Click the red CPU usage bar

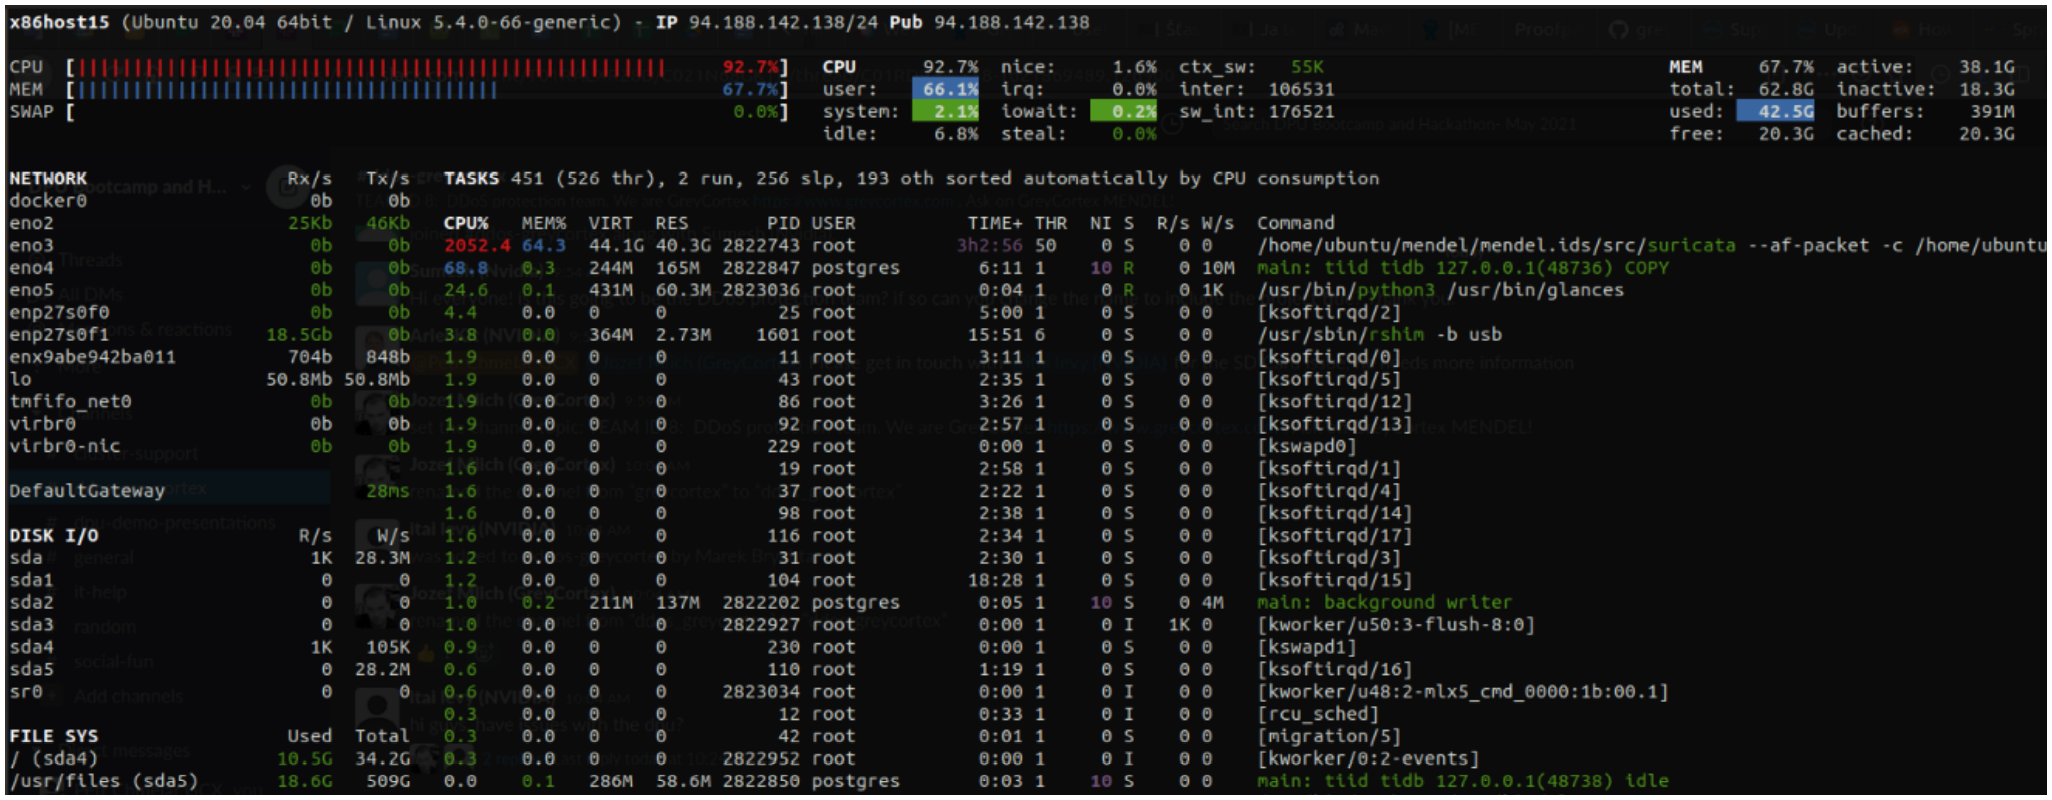tap(372, 67)
